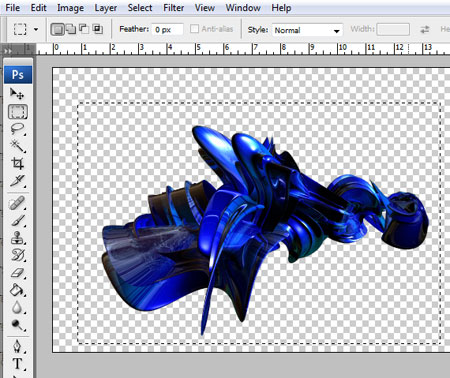Select the Move tool
Image resolution: width=450 pixels, height=378 pixels.
17,94
